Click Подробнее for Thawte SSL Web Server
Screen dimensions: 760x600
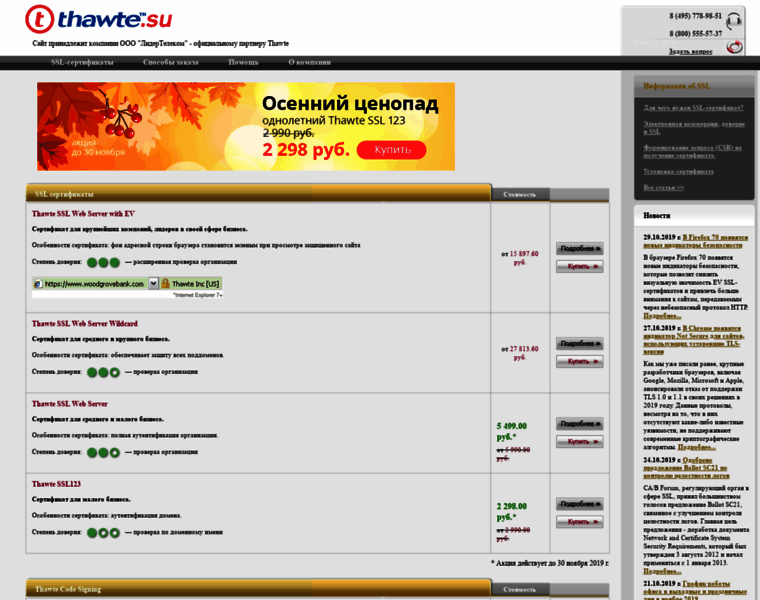click(x=580, y=424)
